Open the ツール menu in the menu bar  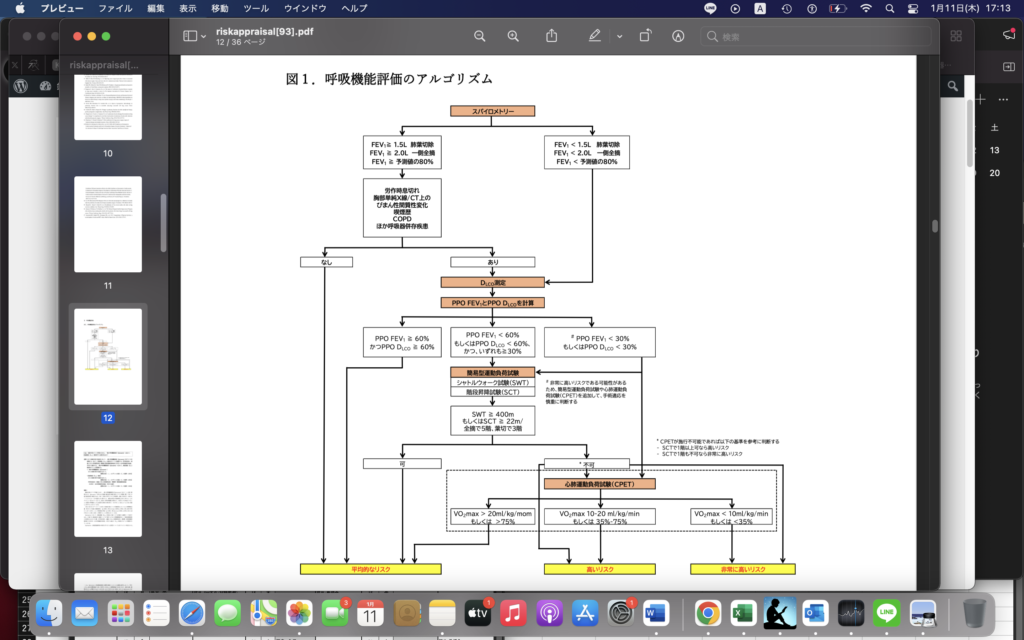point(256,7)
